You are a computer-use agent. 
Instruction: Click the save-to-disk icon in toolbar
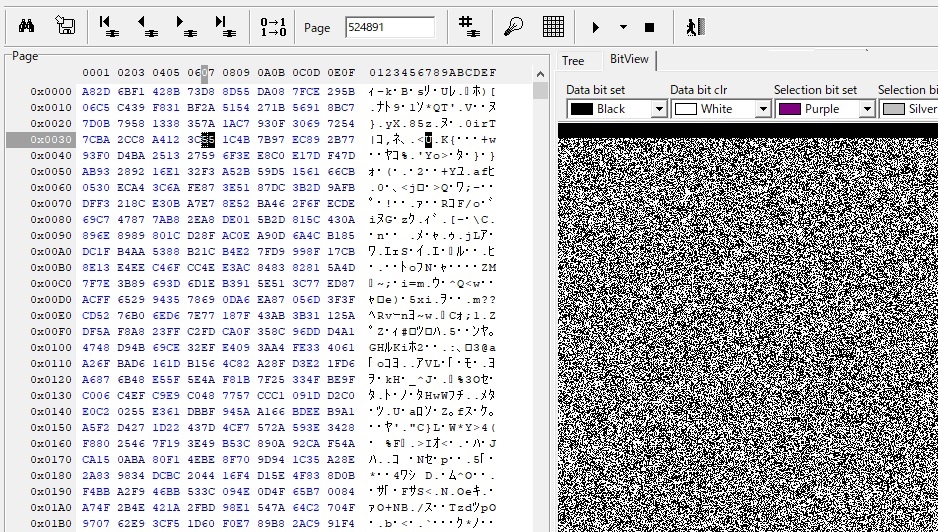pos(65,27)
